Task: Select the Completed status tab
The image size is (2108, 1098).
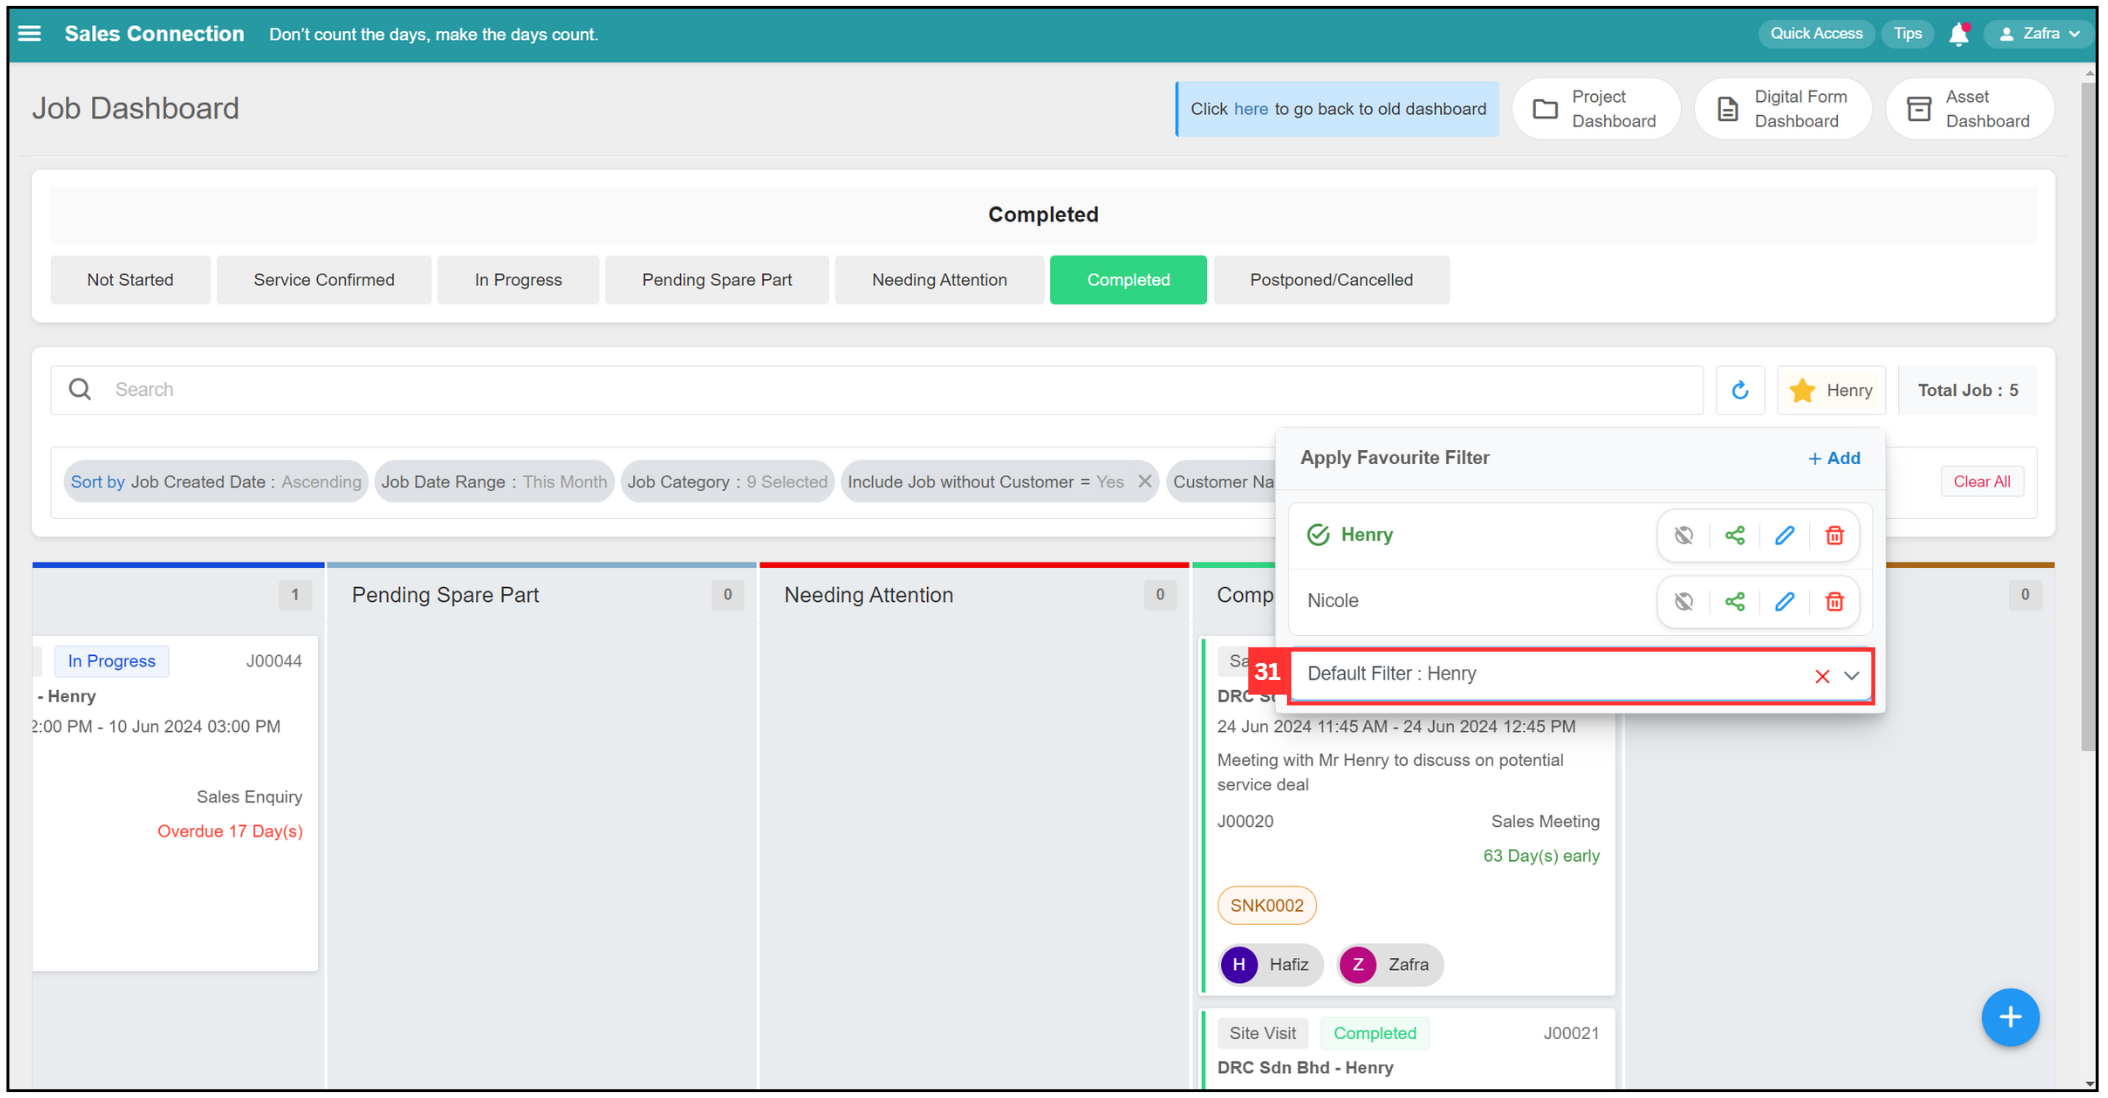Action: [1128, 280]
